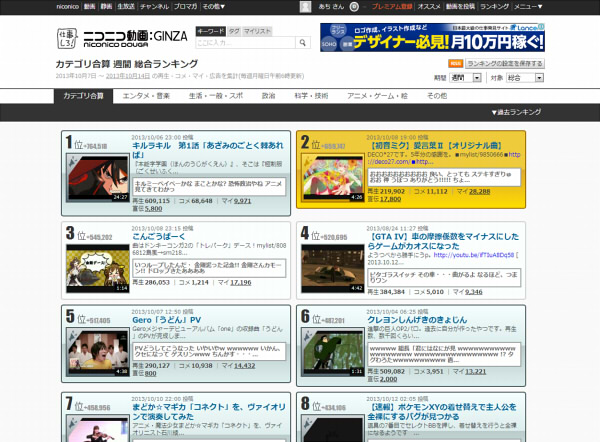Open rank 6 クレヨンしんげき thumbnail
Screen dimensions: 600x442
[333, 352]
